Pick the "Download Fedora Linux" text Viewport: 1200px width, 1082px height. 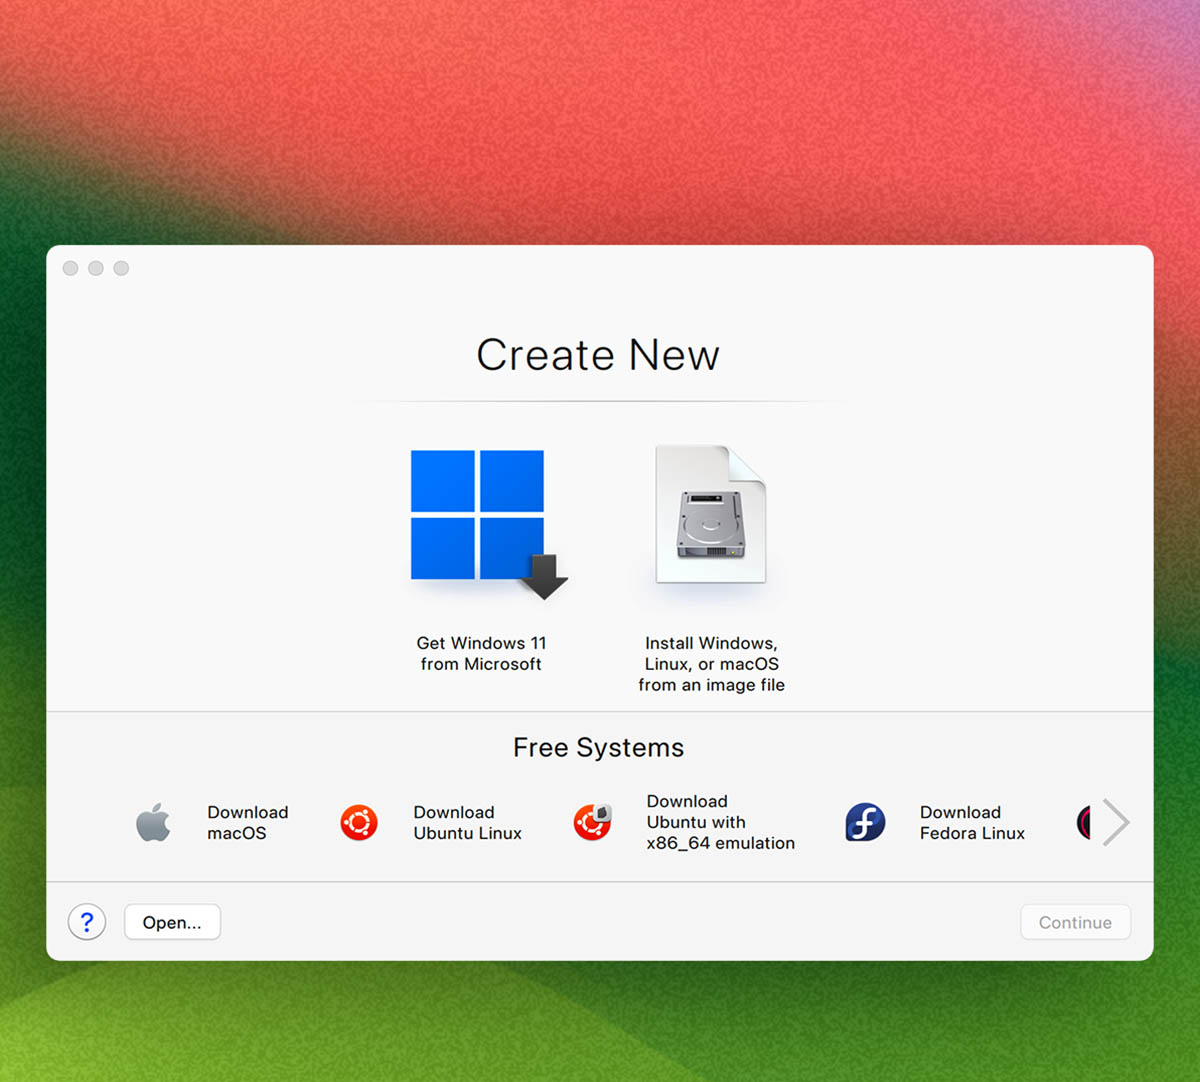[x=972, y=823]
